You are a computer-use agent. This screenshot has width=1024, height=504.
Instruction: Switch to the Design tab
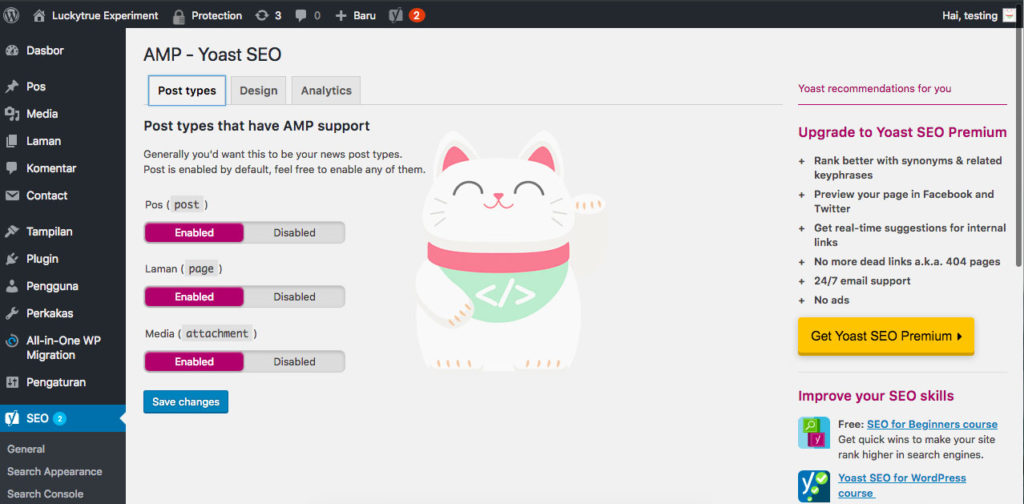click(x=259, y=91)
